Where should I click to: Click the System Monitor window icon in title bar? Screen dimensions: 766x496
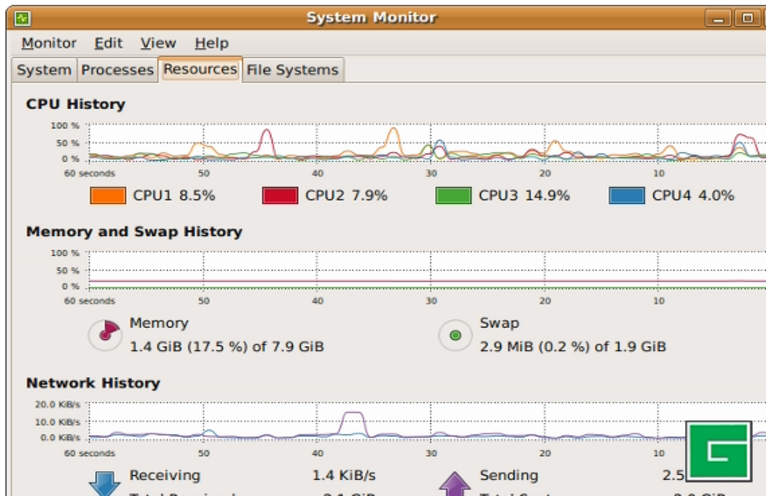coord(22,18)
